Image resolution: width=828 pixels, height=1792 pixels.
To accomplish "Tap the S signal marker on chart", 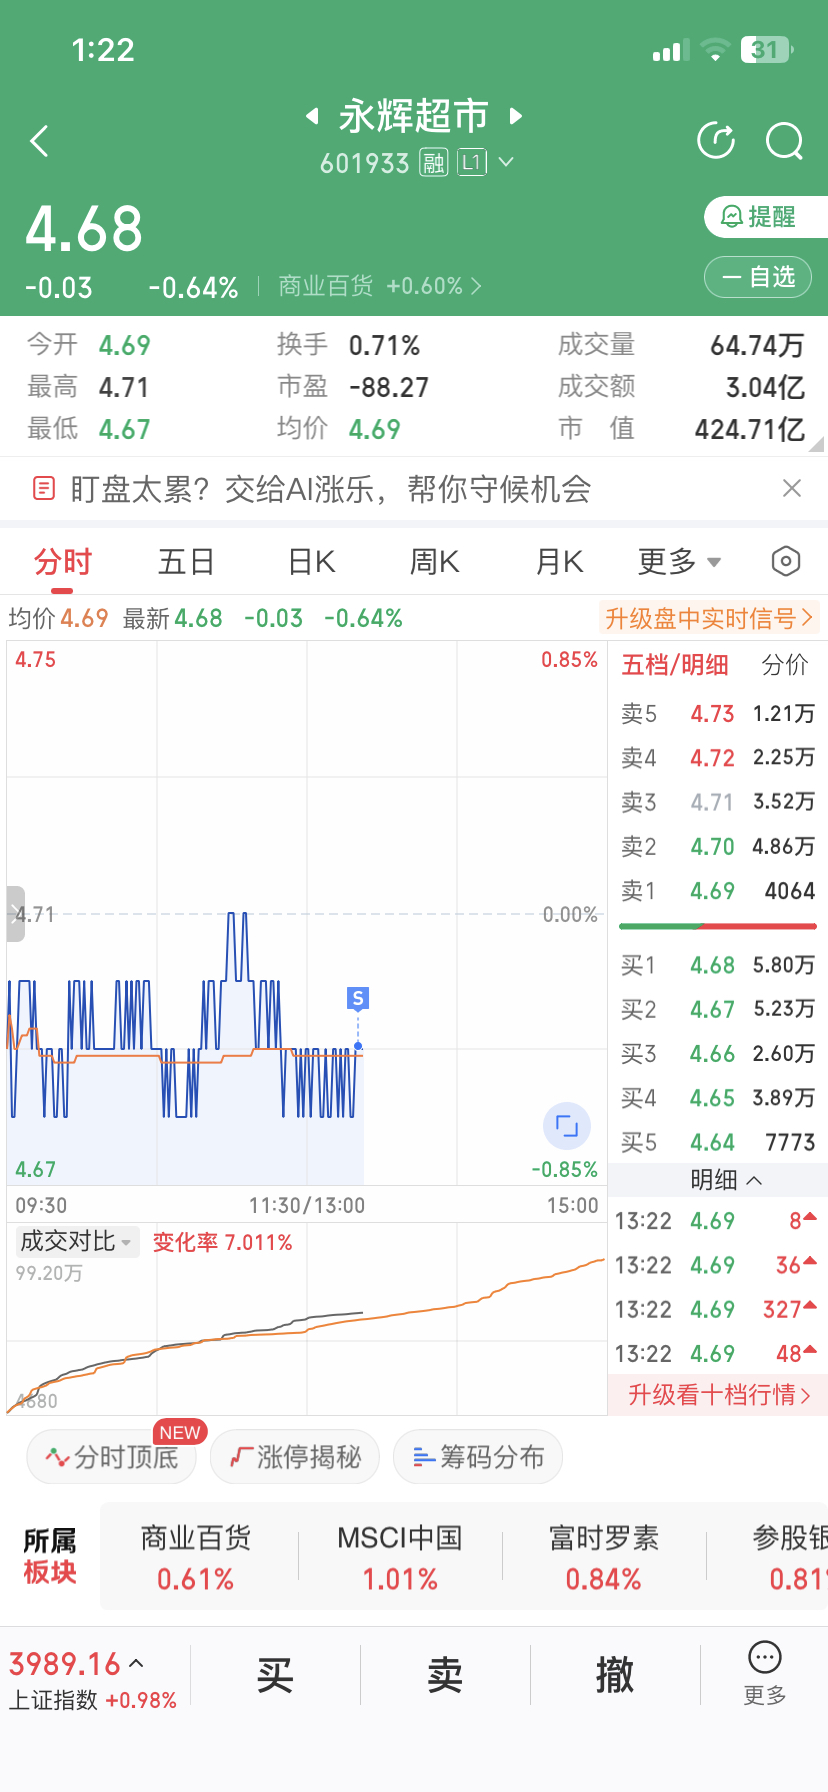I will click(x=358, y=998).
